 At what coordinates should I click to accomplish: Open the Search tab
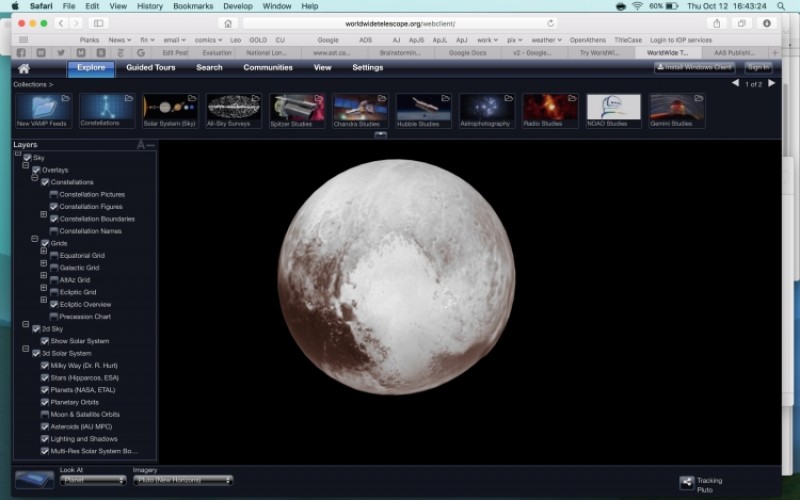point(209,67)
